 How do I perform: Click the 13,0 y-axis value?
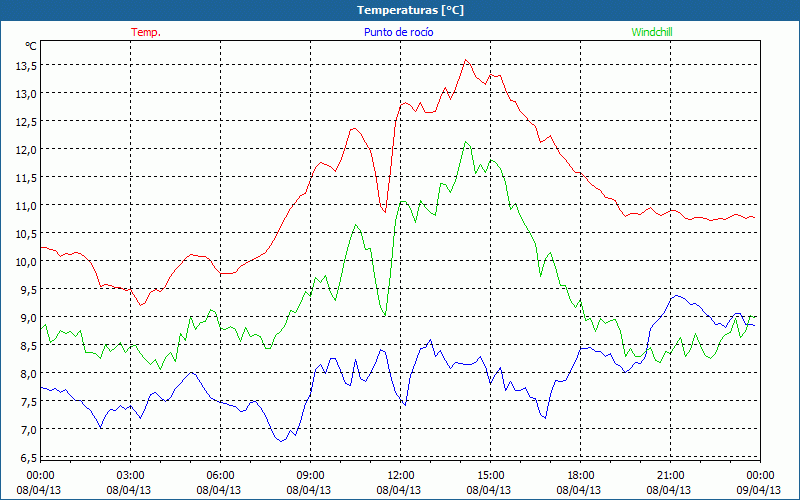26,93
